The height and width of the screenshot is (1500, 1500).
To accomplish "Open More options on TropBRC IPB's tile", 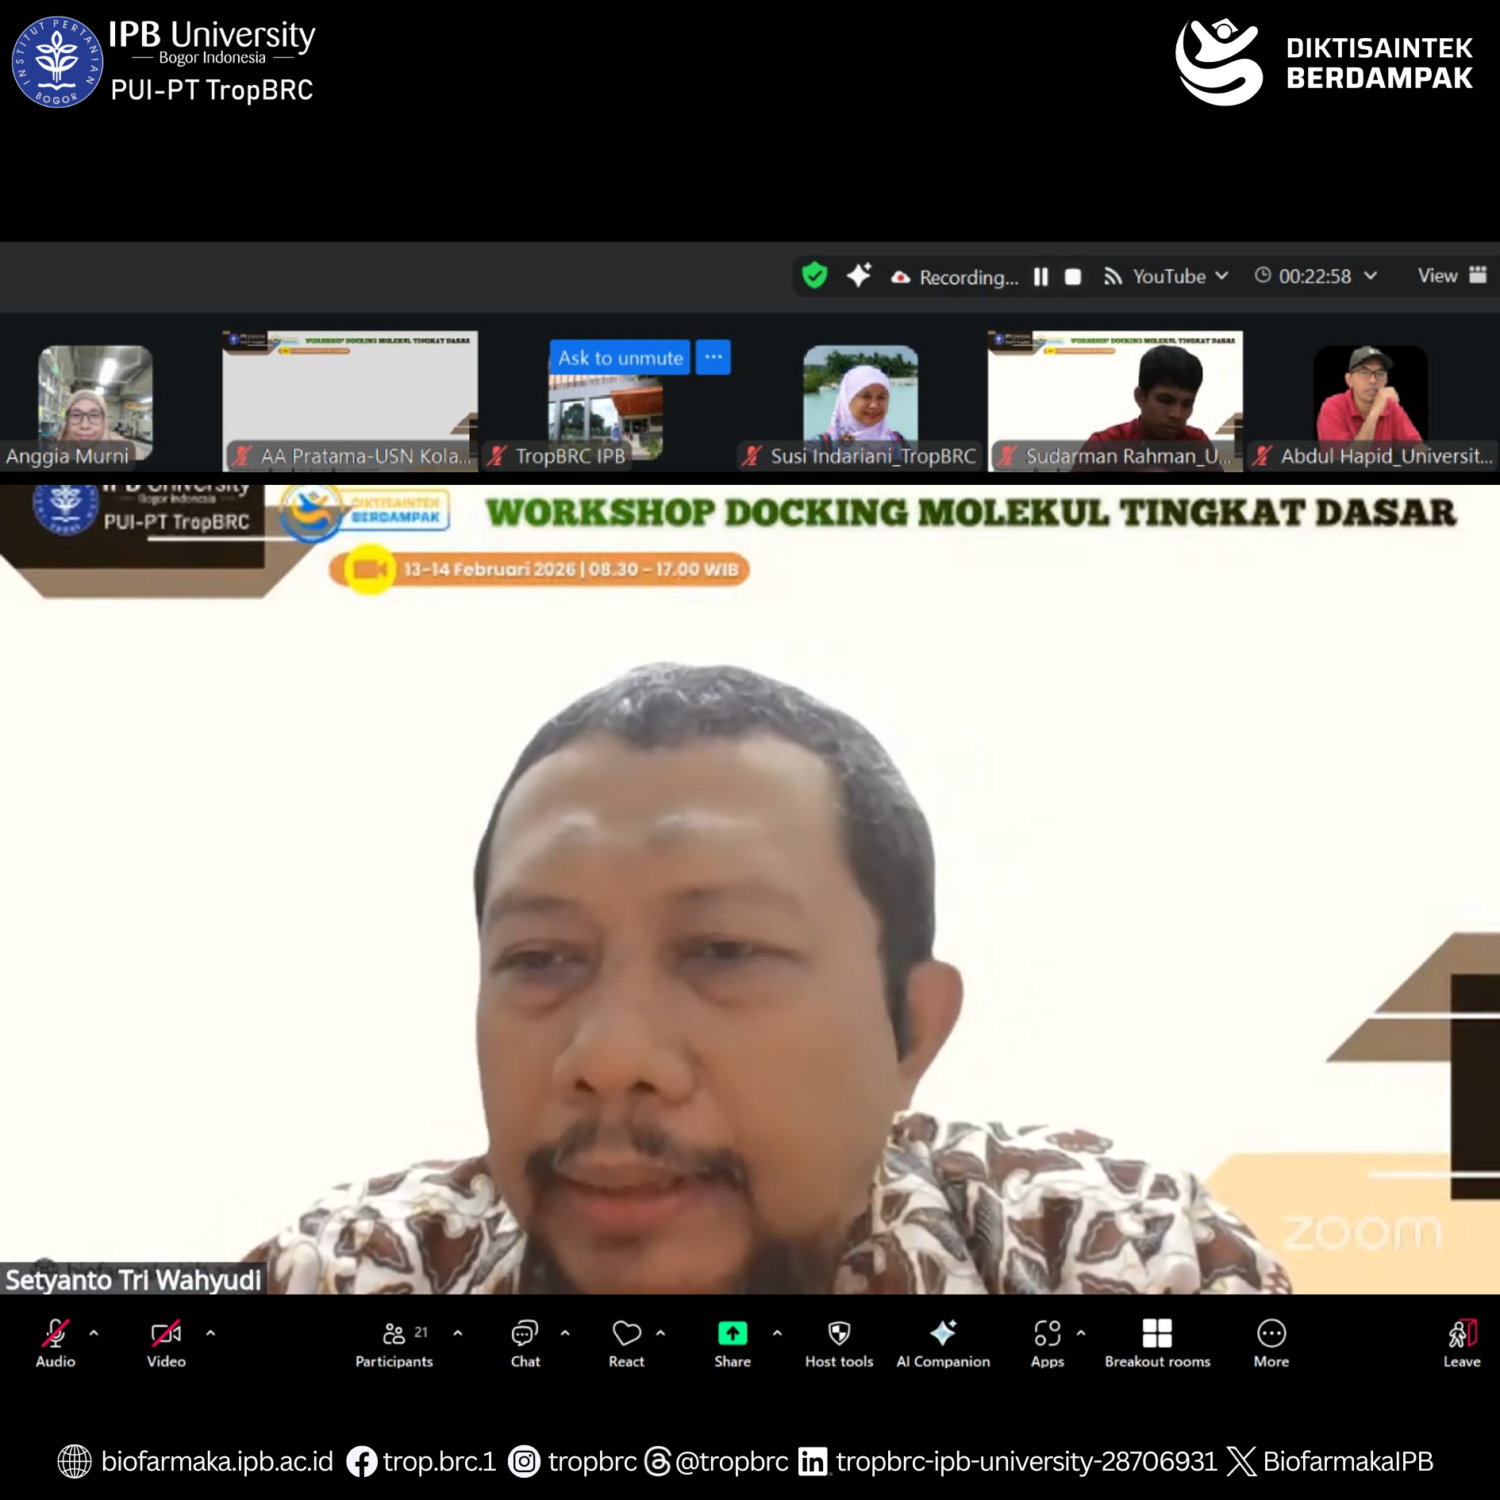I will 712,357.
